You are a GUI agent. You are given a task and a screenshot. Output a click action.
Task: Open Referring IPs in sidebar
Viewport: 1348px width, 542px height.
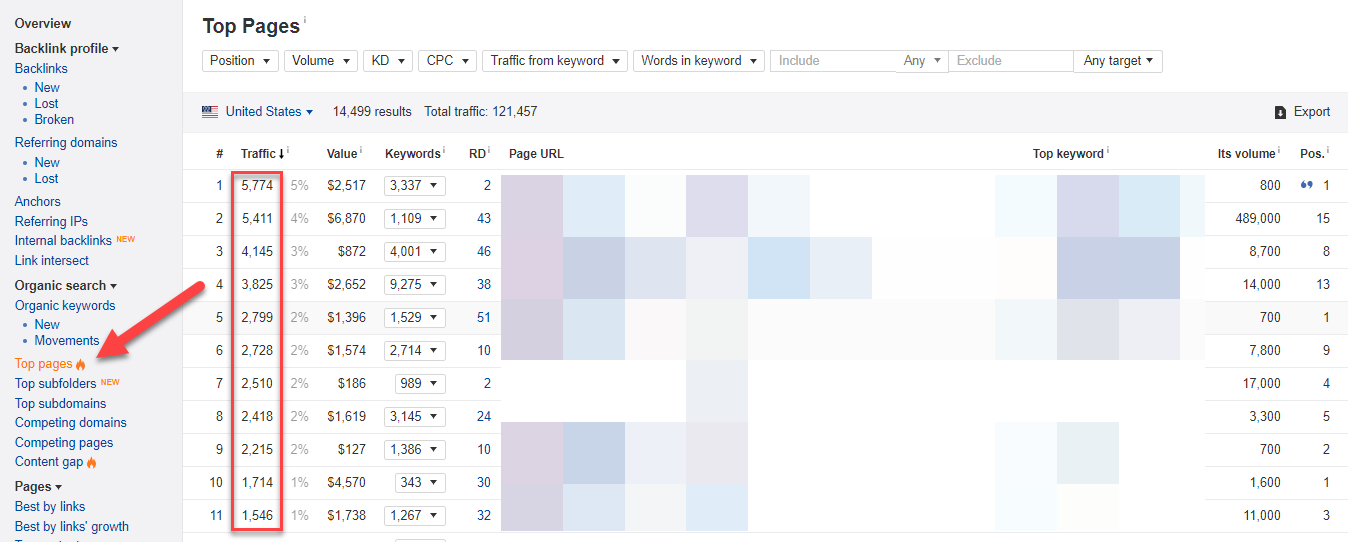(x=51, y=222)
